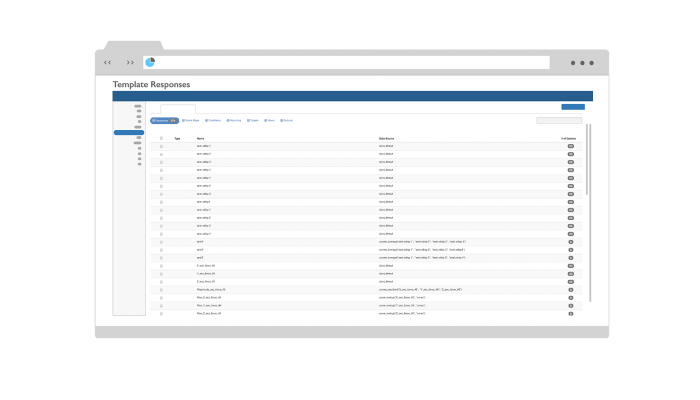
Task: Click the browser forward double-chevron icon
Action: pos(130,62)
